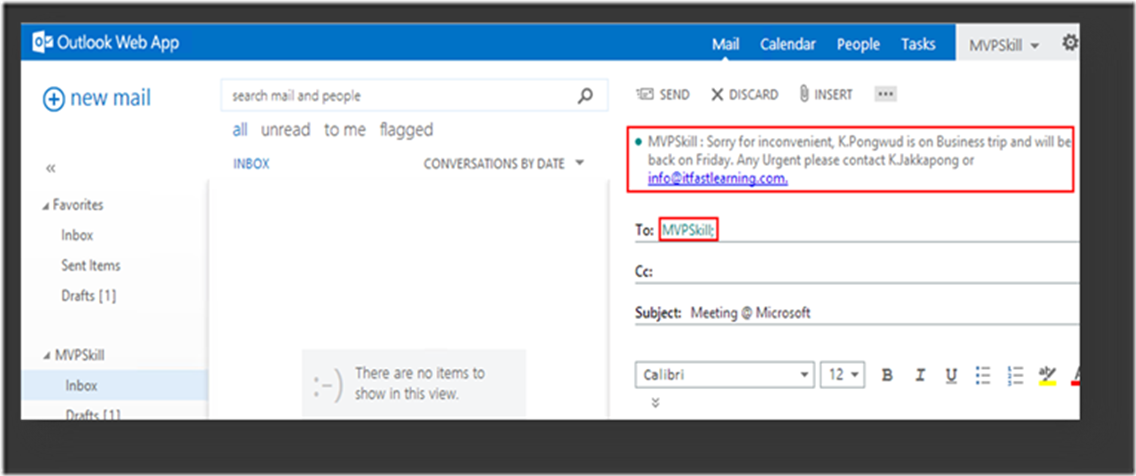Click the new mail plus icon
Screen dimensions: 1136x476
click(54, 99)
